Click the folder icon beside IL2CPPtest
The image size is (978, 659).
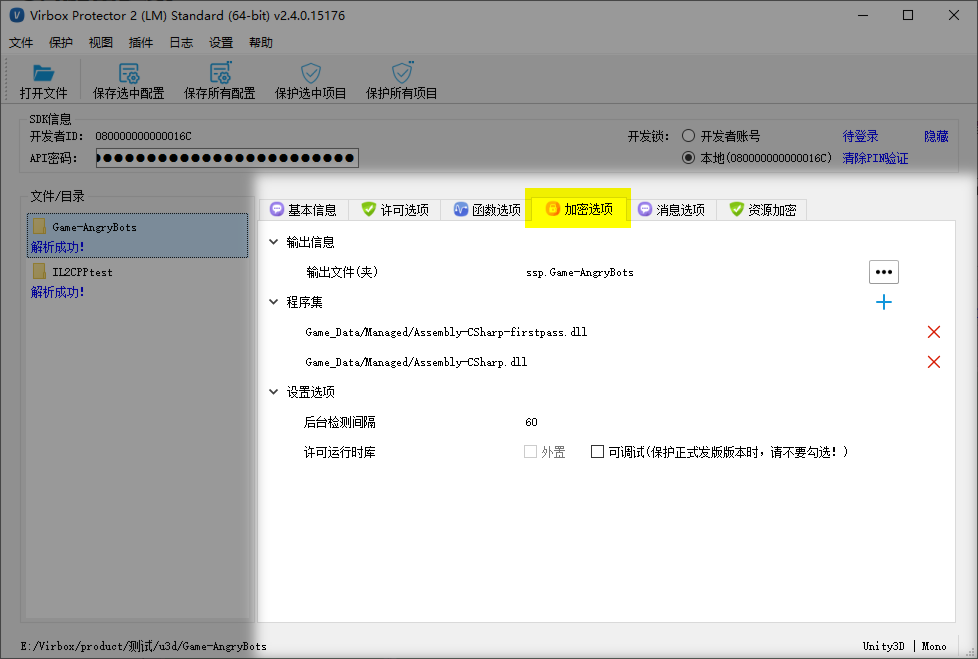click(x=39, y=271)
